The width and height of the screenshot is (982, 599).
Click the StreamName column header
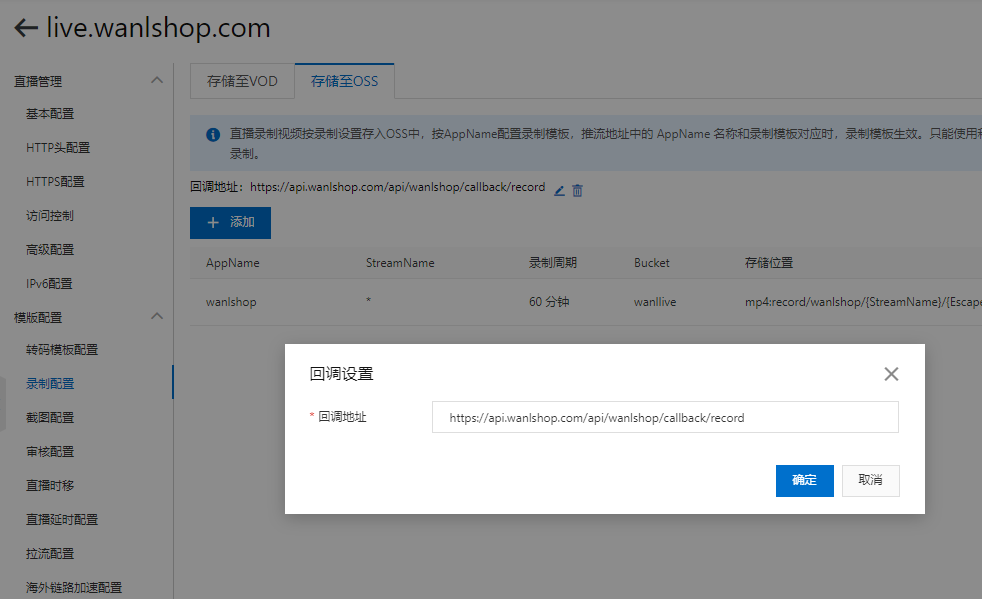tap(400, 263)
